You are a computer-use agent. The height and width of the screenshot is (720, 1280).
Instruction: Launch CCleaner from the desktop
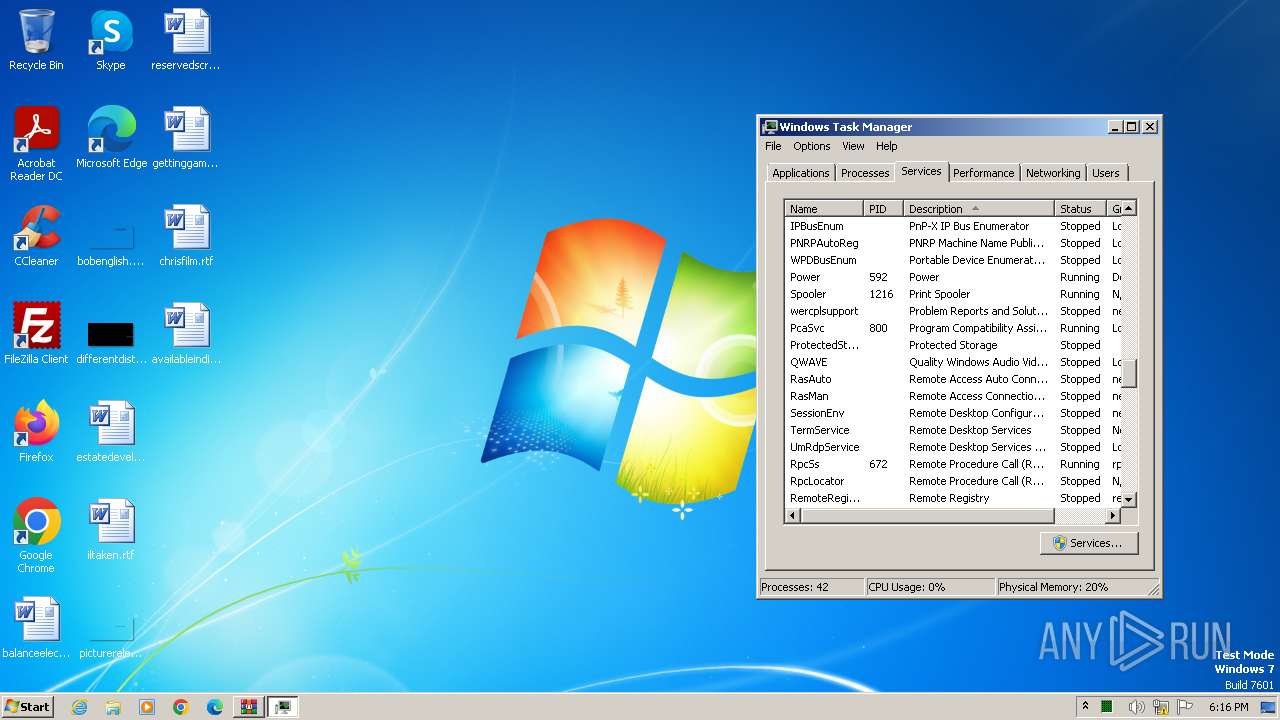coord(36,236)
